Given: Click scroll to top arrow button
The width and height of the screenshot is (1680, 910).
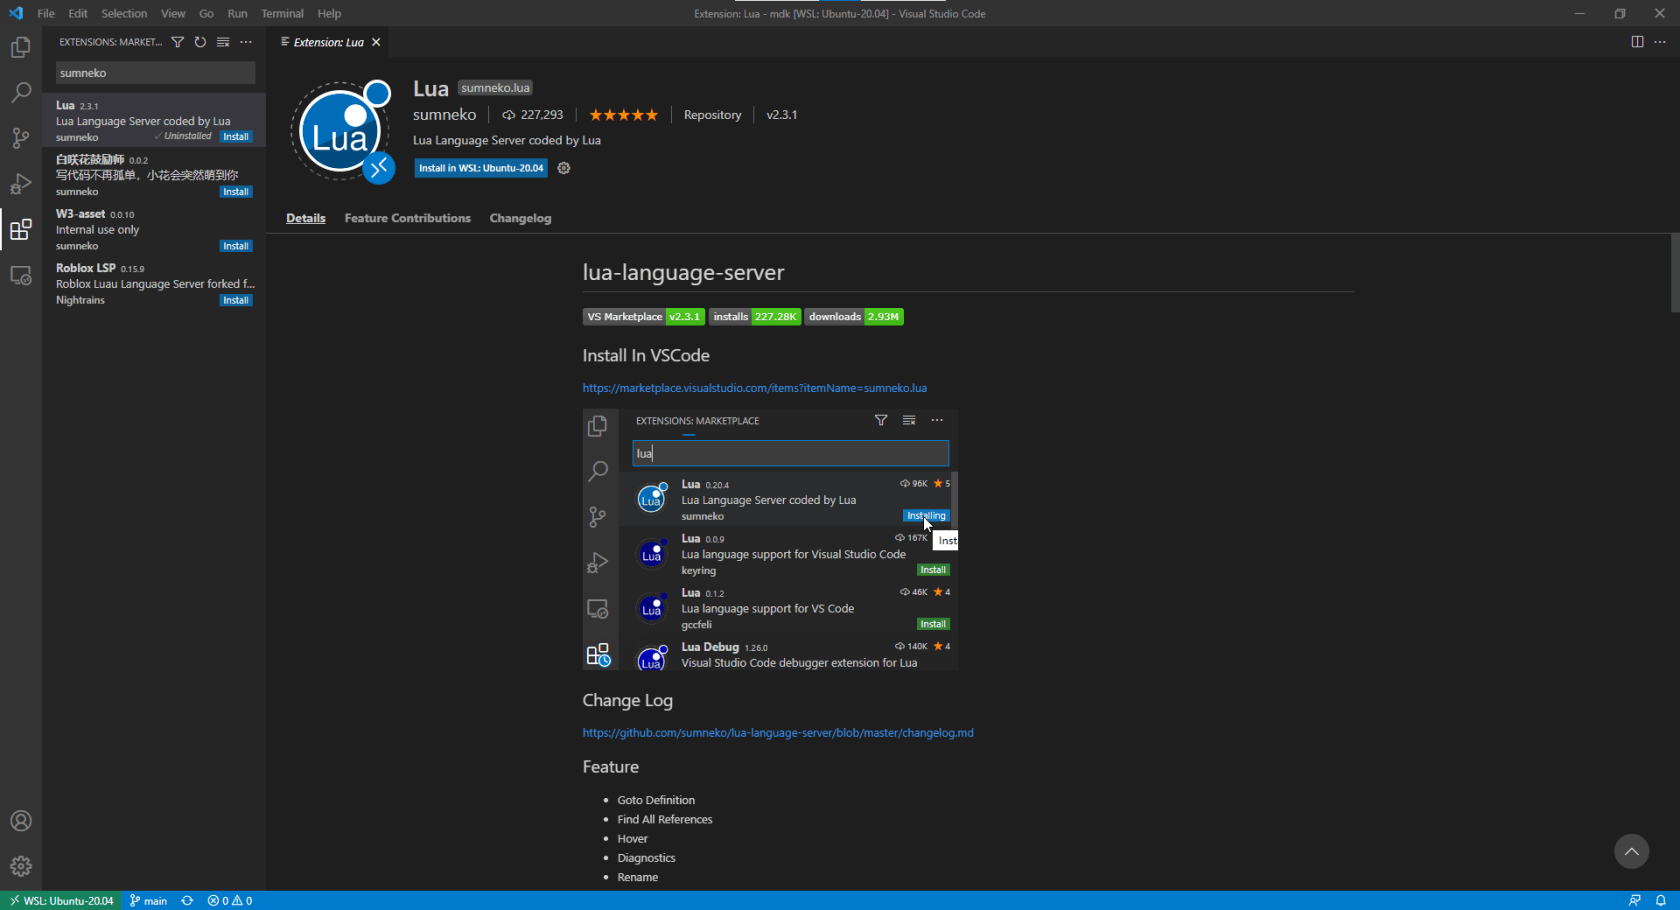Looking at the screenshot, I should 1631,851.
